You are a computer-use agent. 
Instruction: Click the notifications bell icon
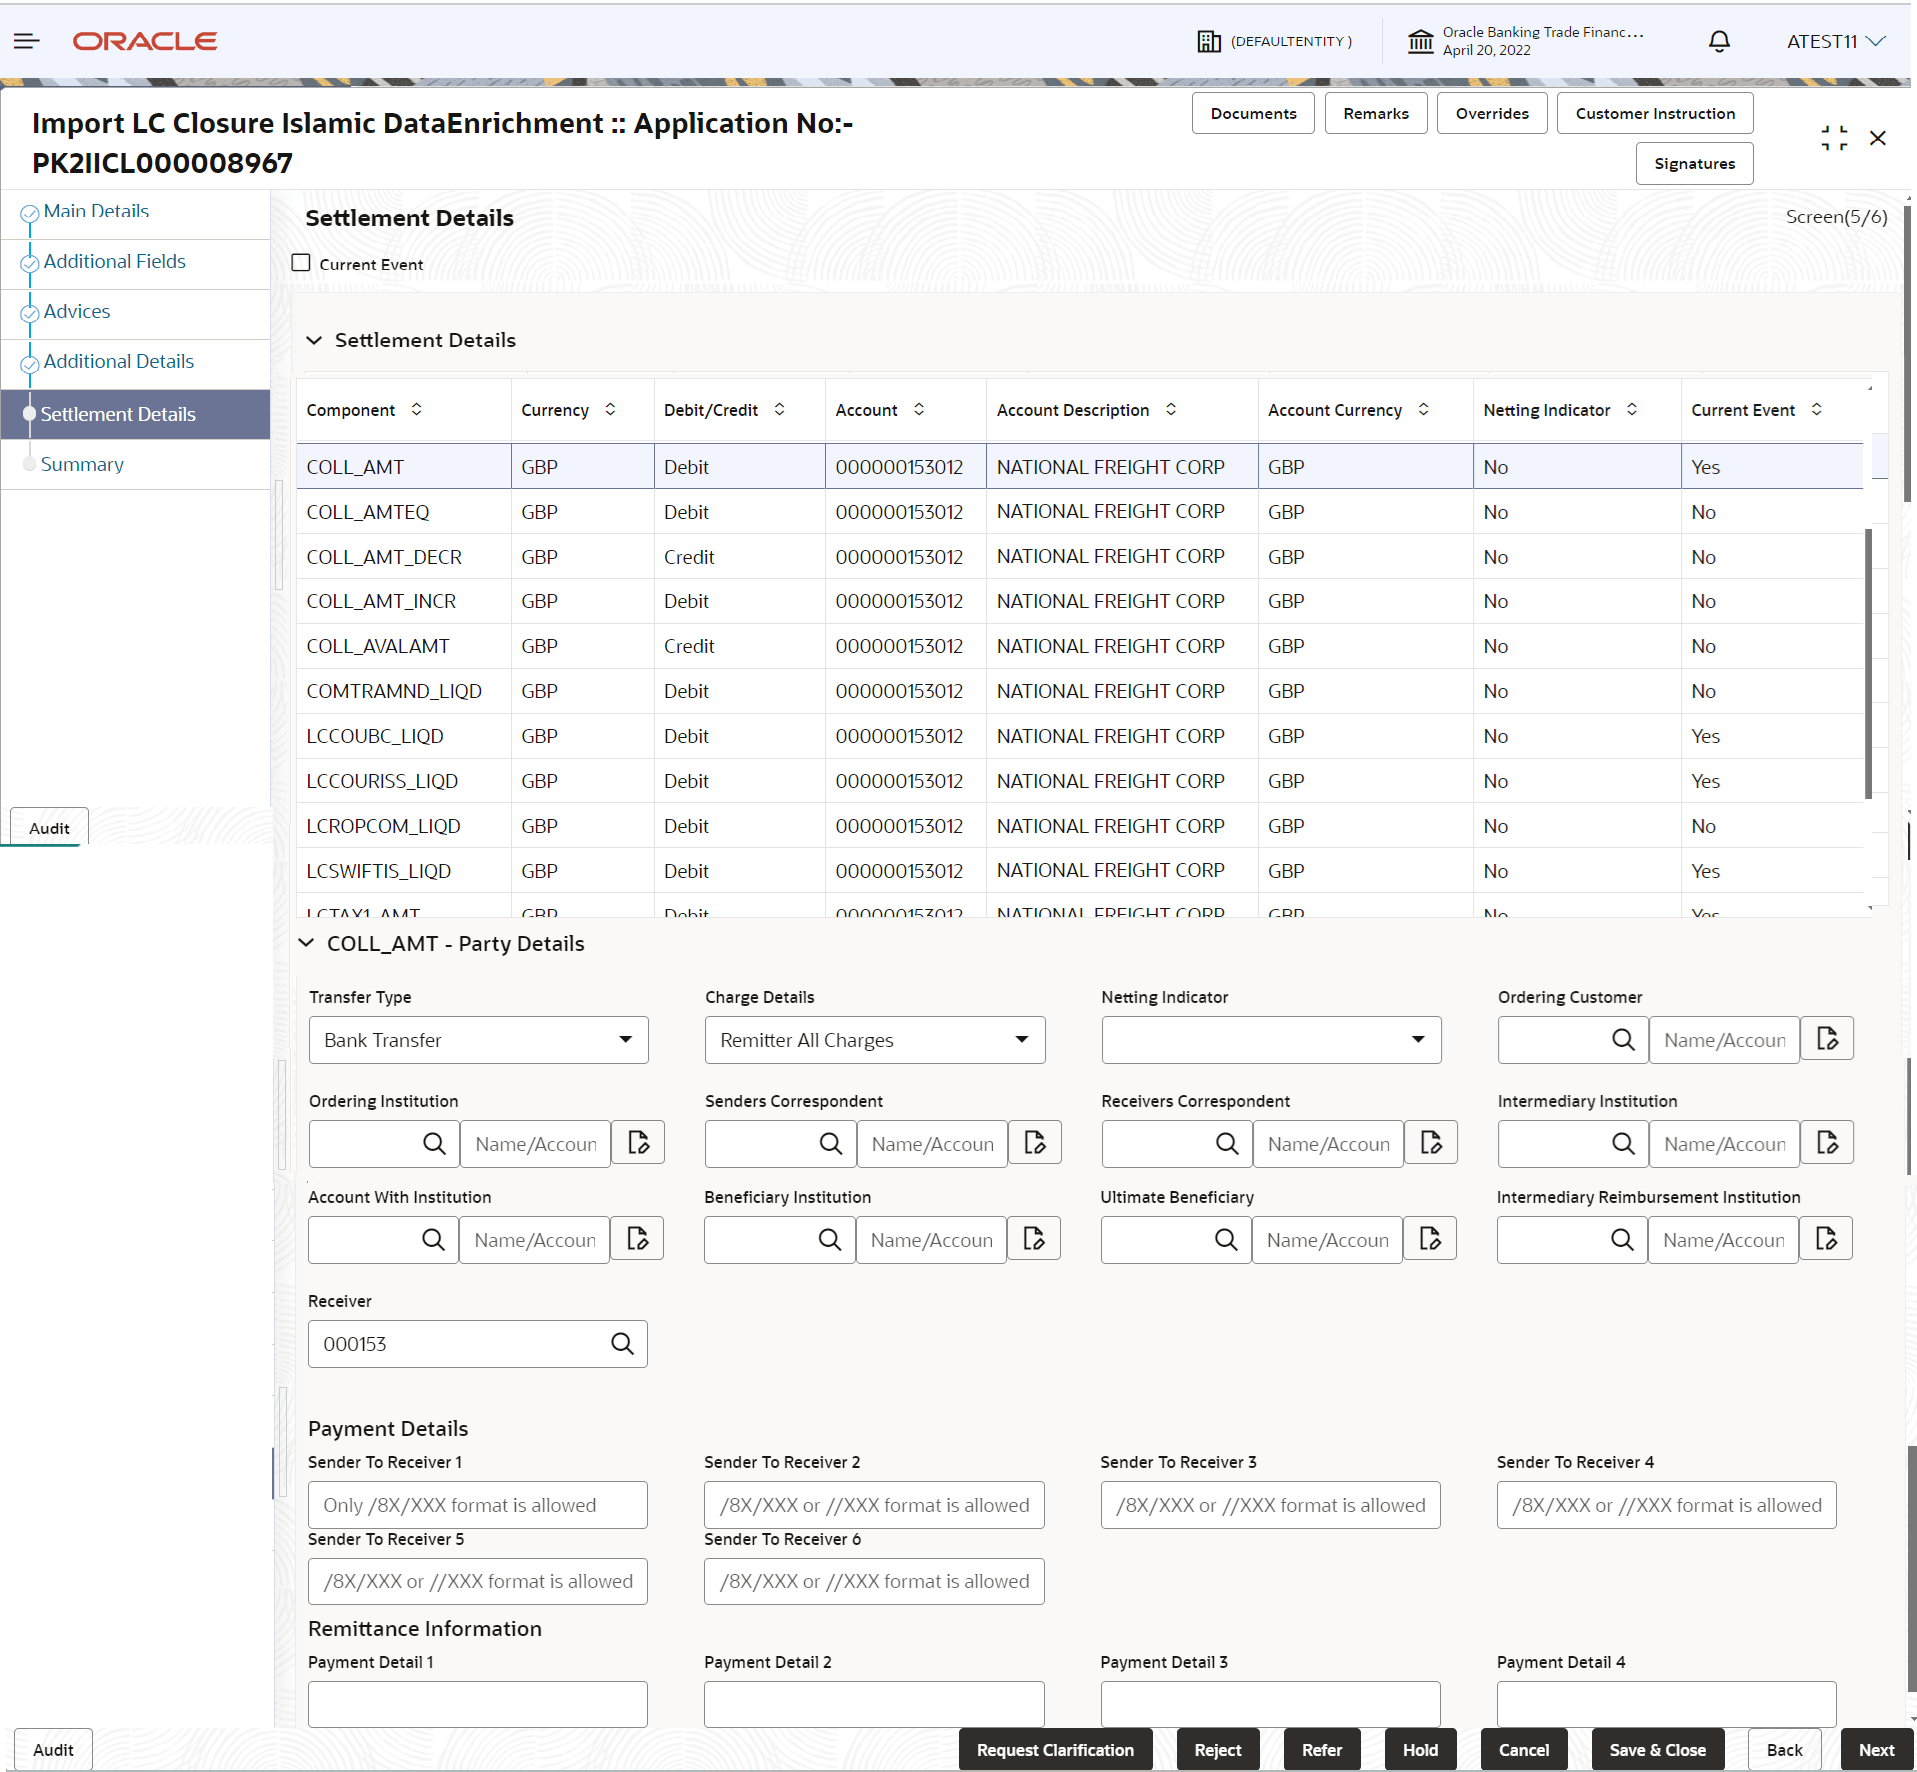(1718, 41)
